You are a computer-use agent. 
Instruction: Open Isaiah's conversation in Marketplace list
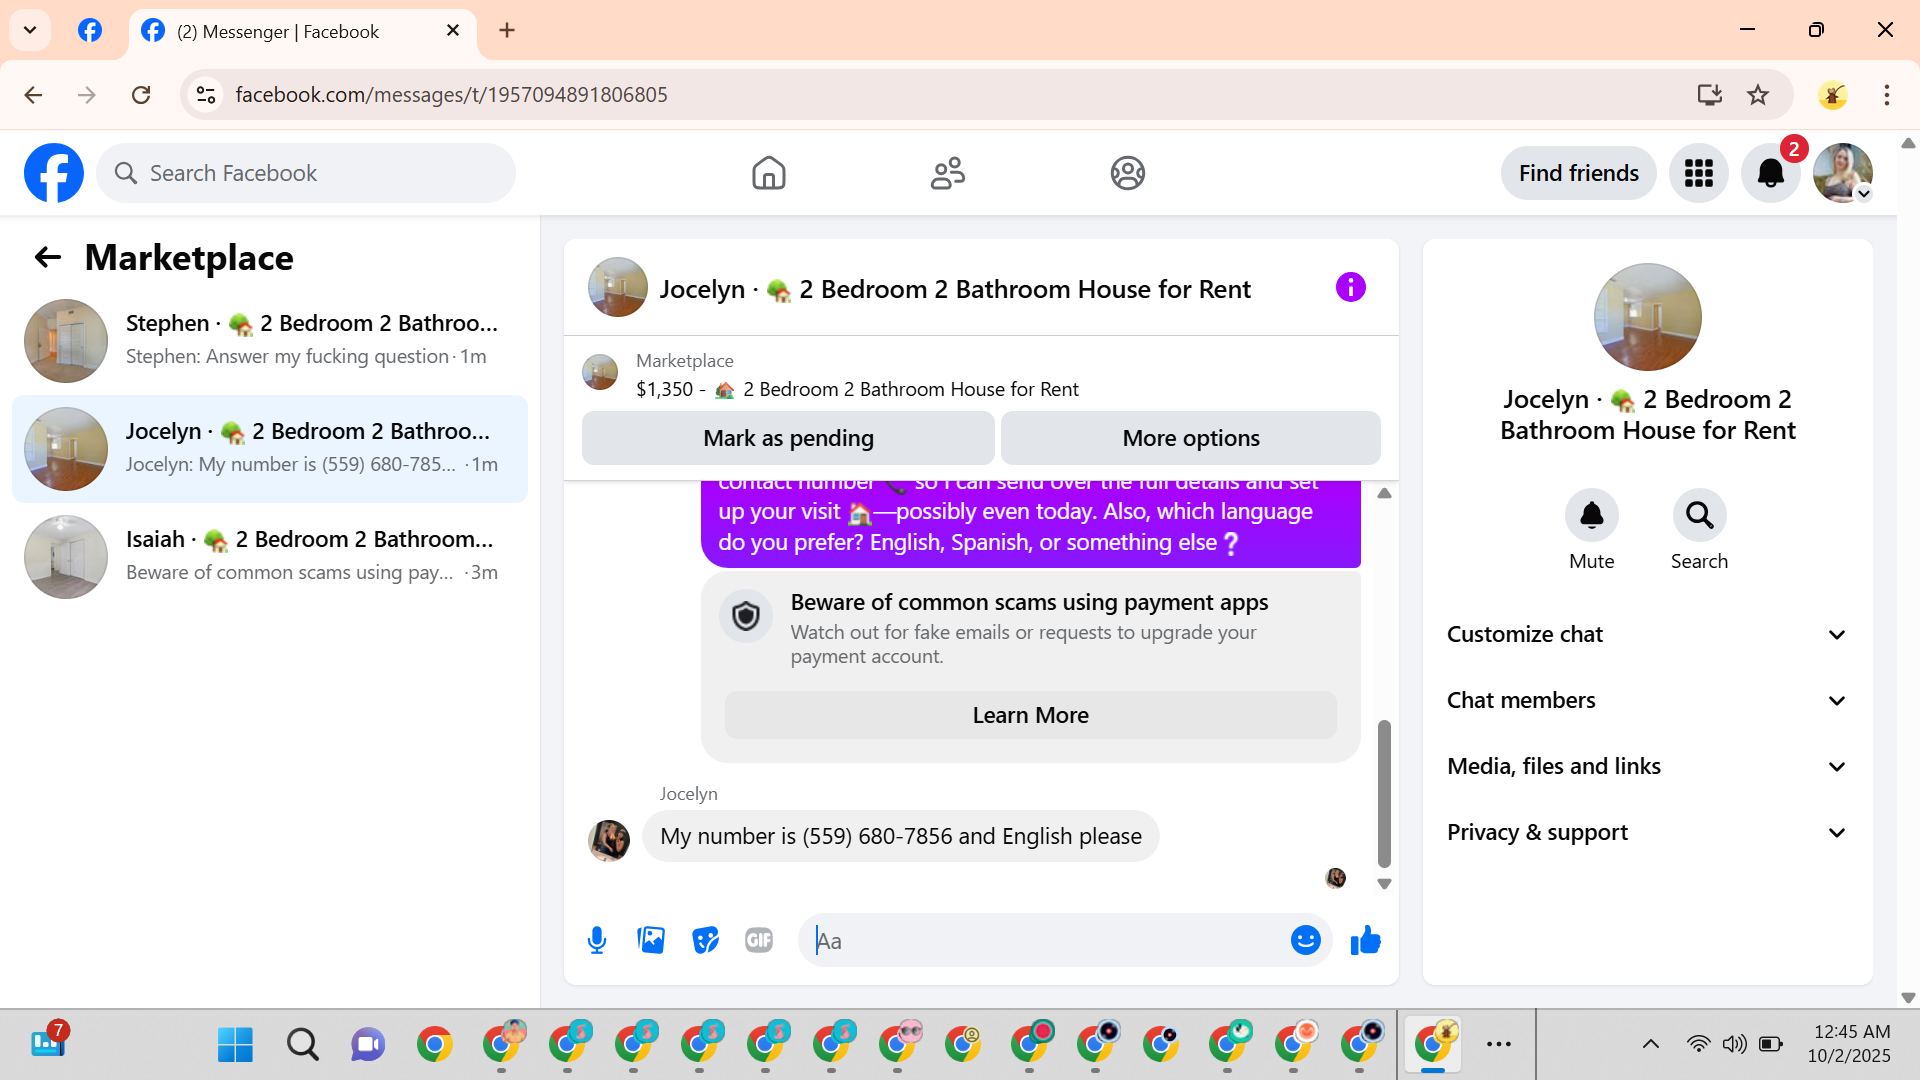coord(270,556)
